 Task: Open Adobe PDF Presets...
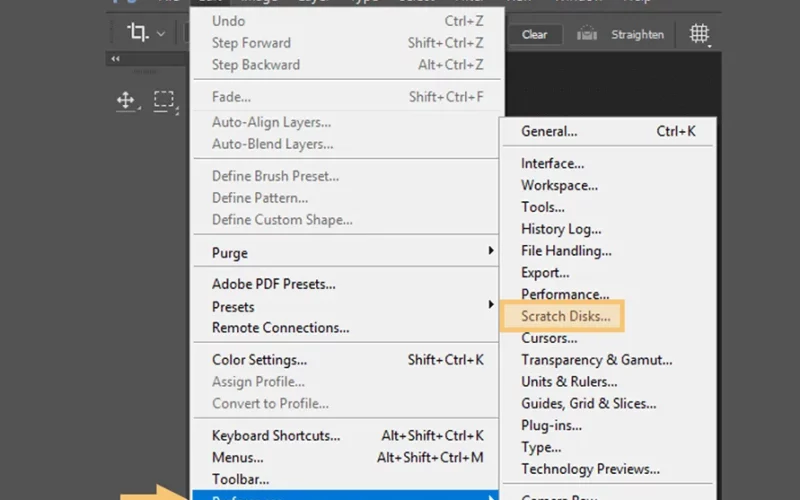(x=346, y=284)
